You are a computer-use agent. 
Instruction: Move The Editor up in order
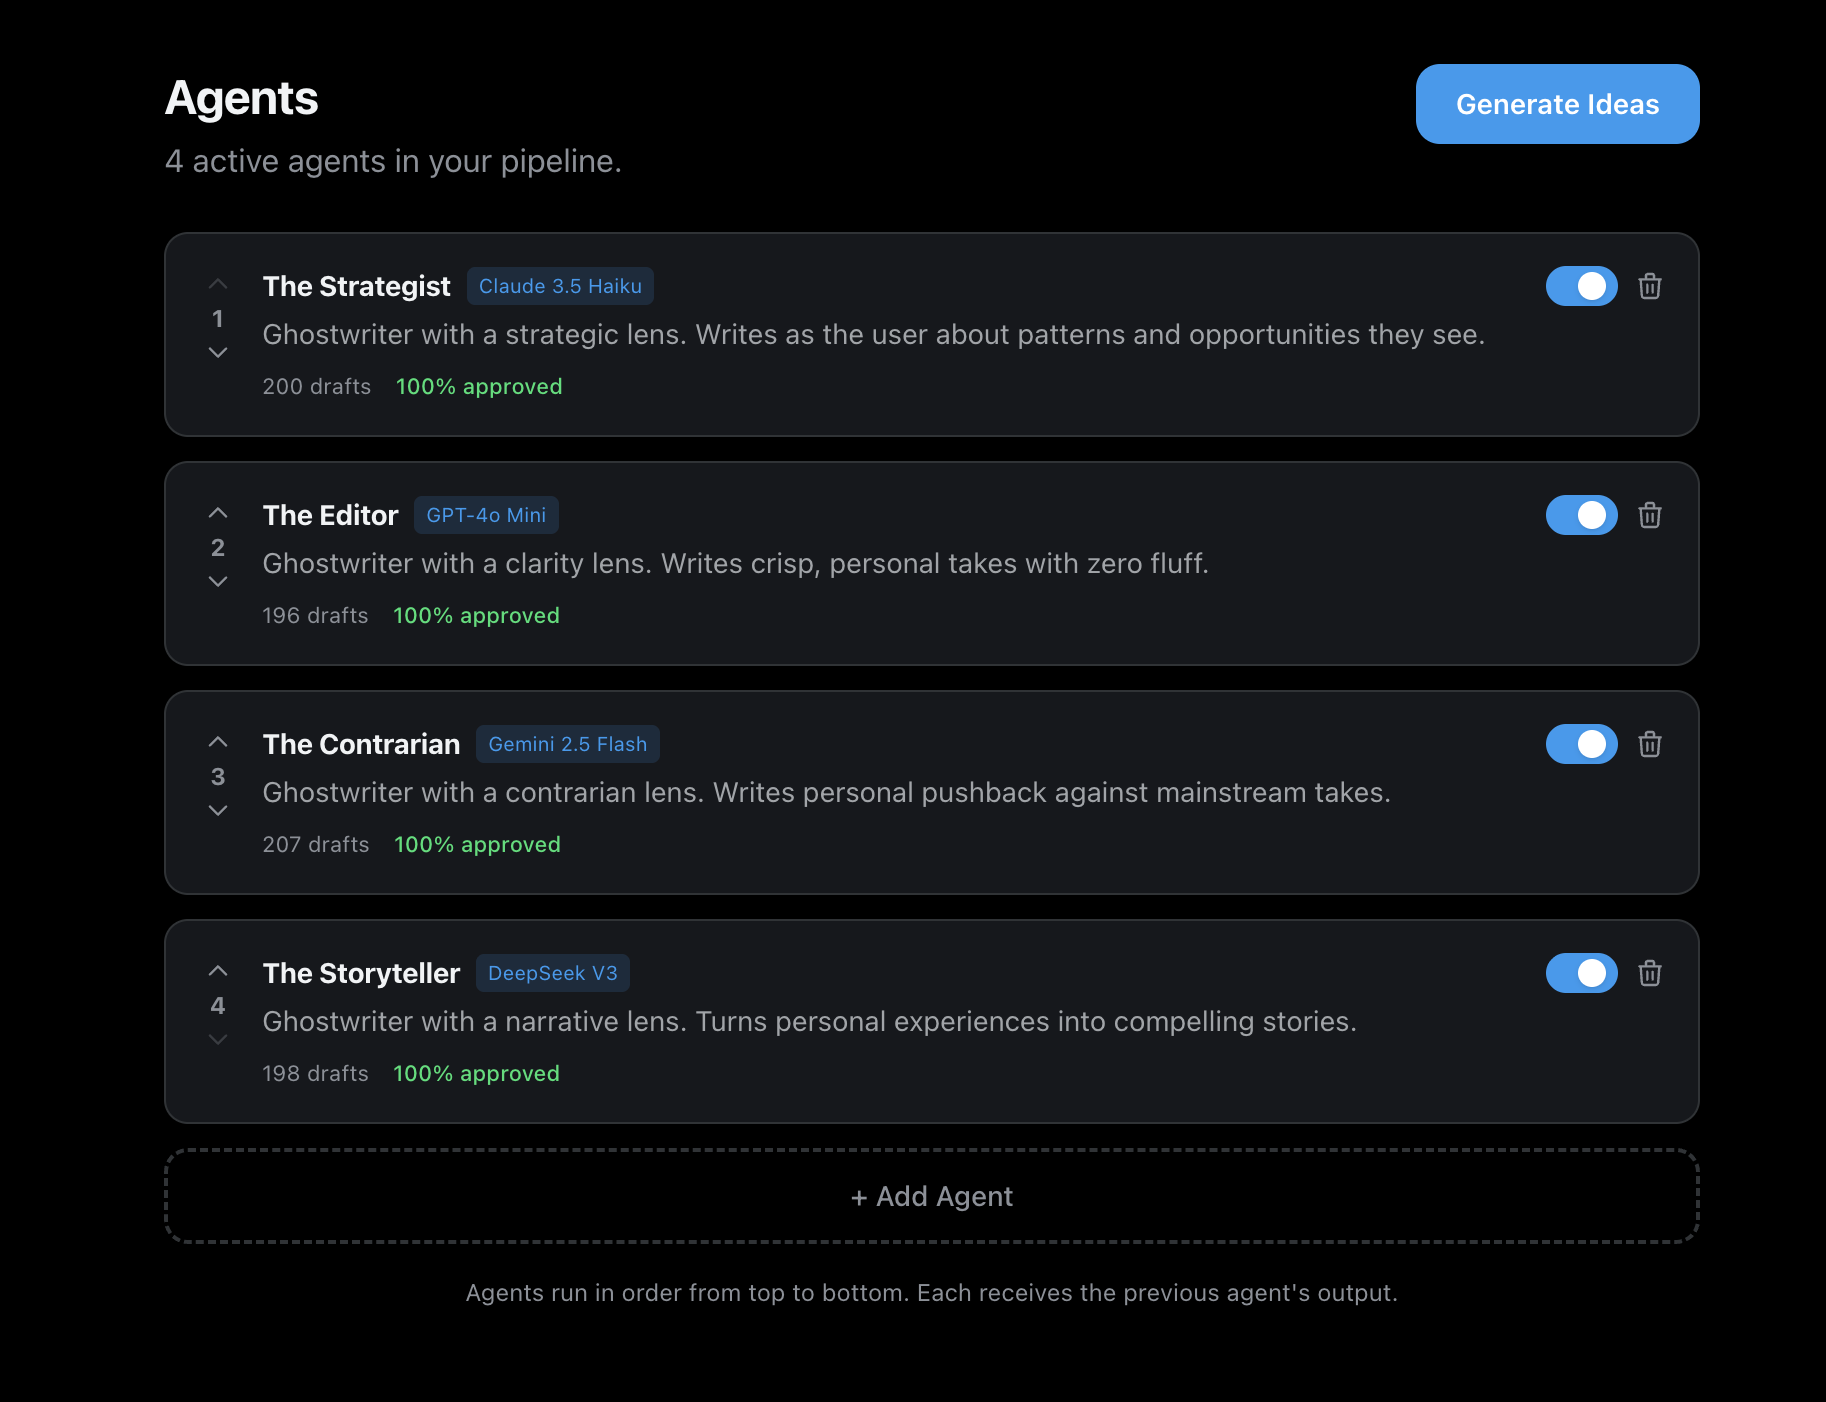tap(218, 513)
